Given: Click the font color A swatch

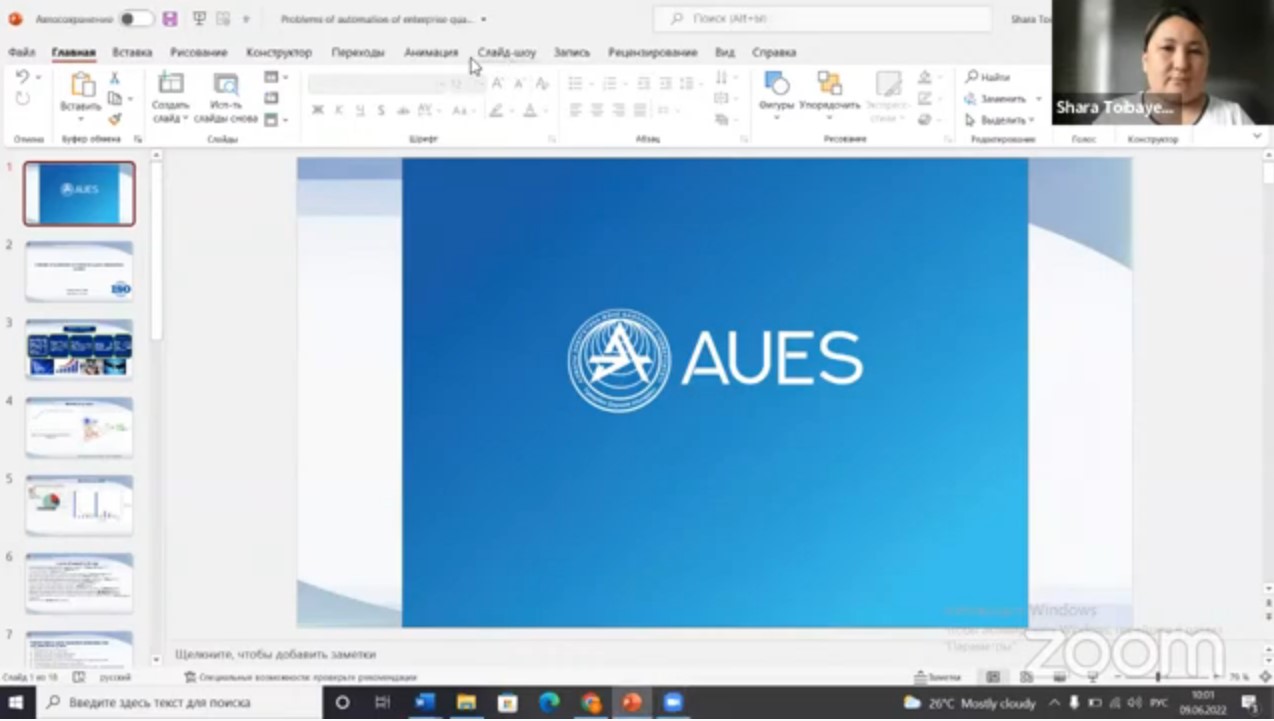Looking at the screenshot, I should coord(530,110).
